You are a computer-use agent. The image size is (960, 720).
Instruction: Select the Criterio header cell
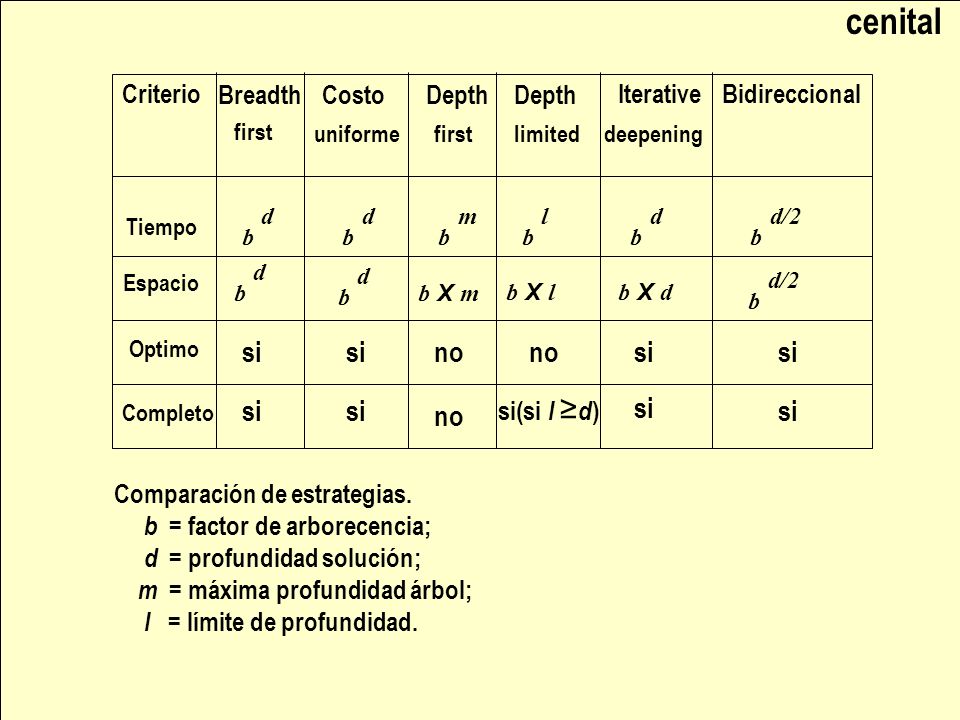[164, 126]
